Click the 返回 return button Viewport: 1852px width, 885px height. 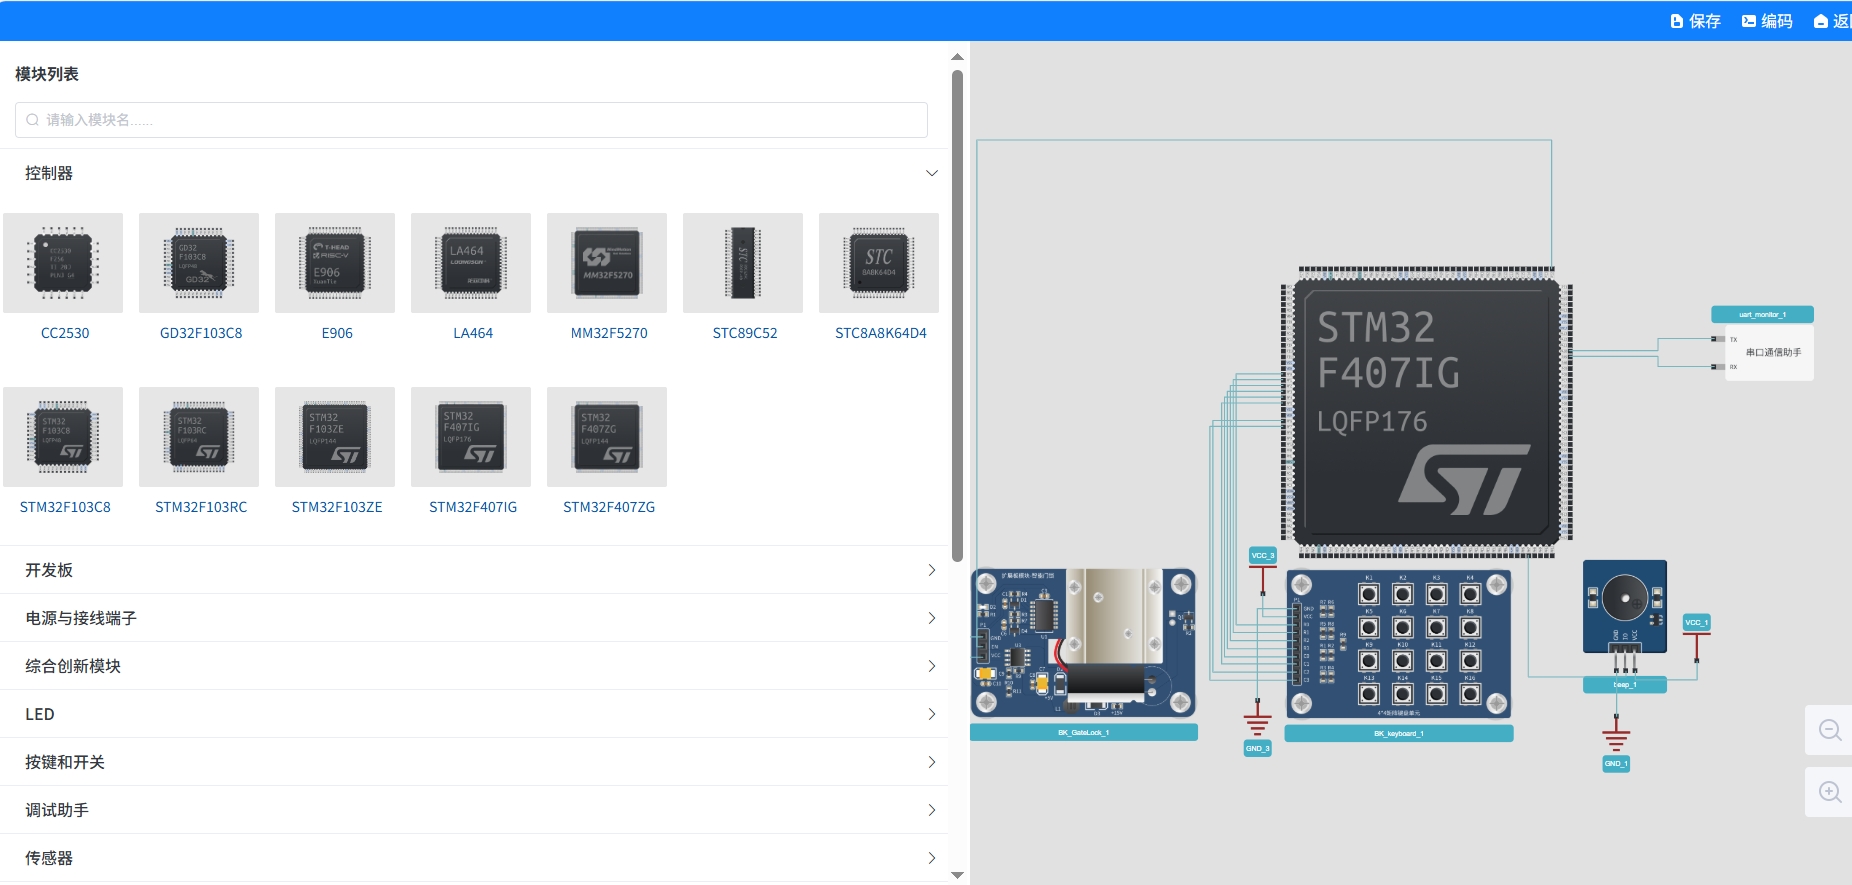click(x=1832, y=21)
